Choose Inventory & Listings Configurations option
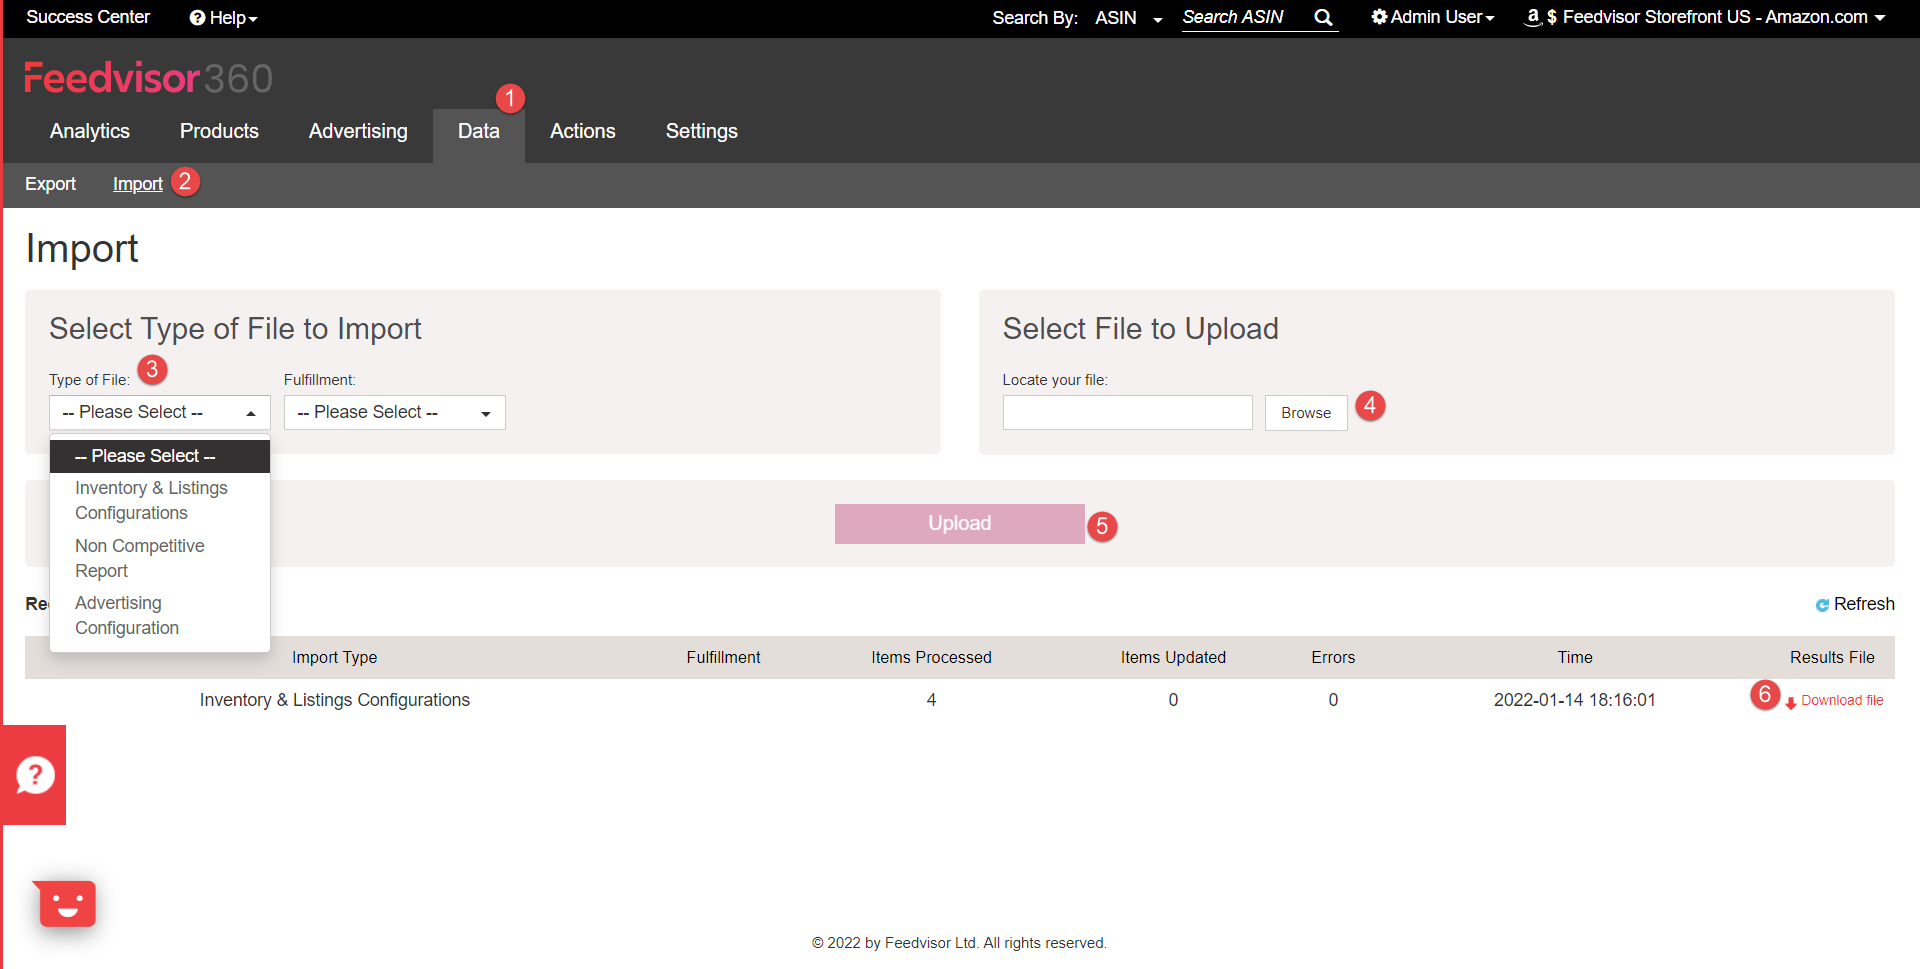The height and width of the screenshot is (969, 1920). click(160, 500)
